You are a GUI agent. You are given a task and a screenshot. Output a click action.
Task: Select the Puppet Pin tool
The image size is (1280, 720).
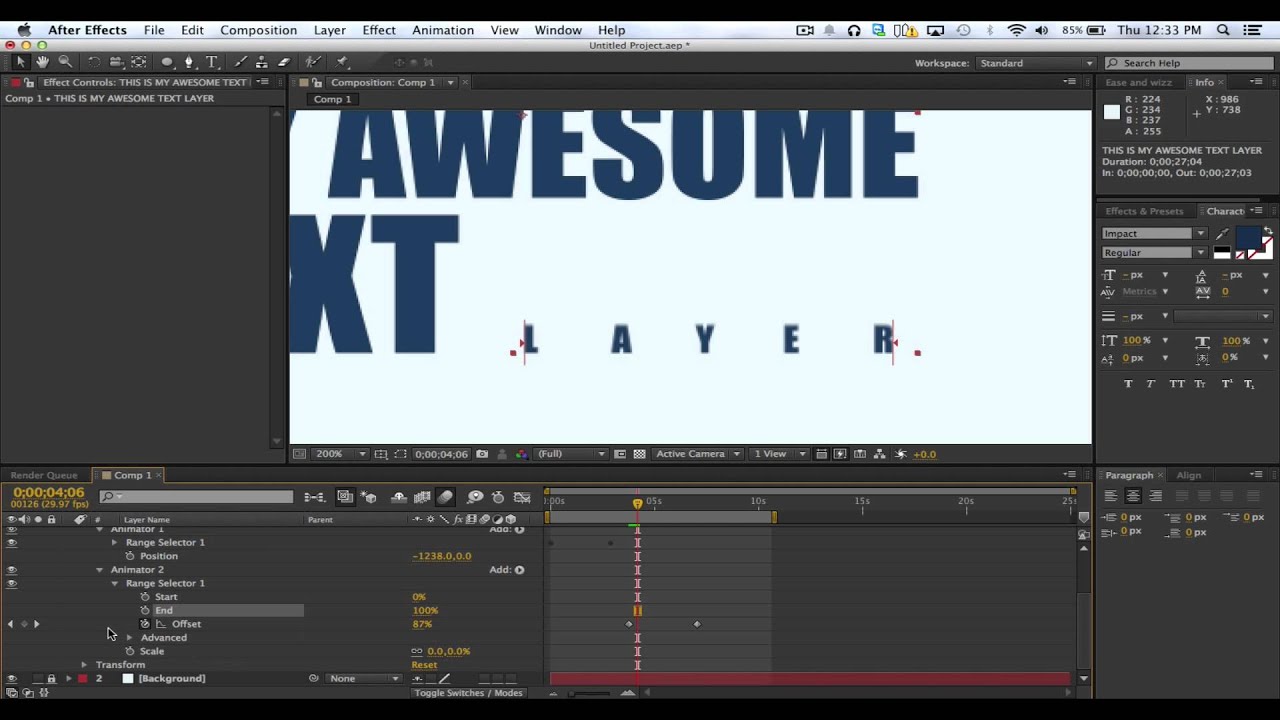point(342,62)
